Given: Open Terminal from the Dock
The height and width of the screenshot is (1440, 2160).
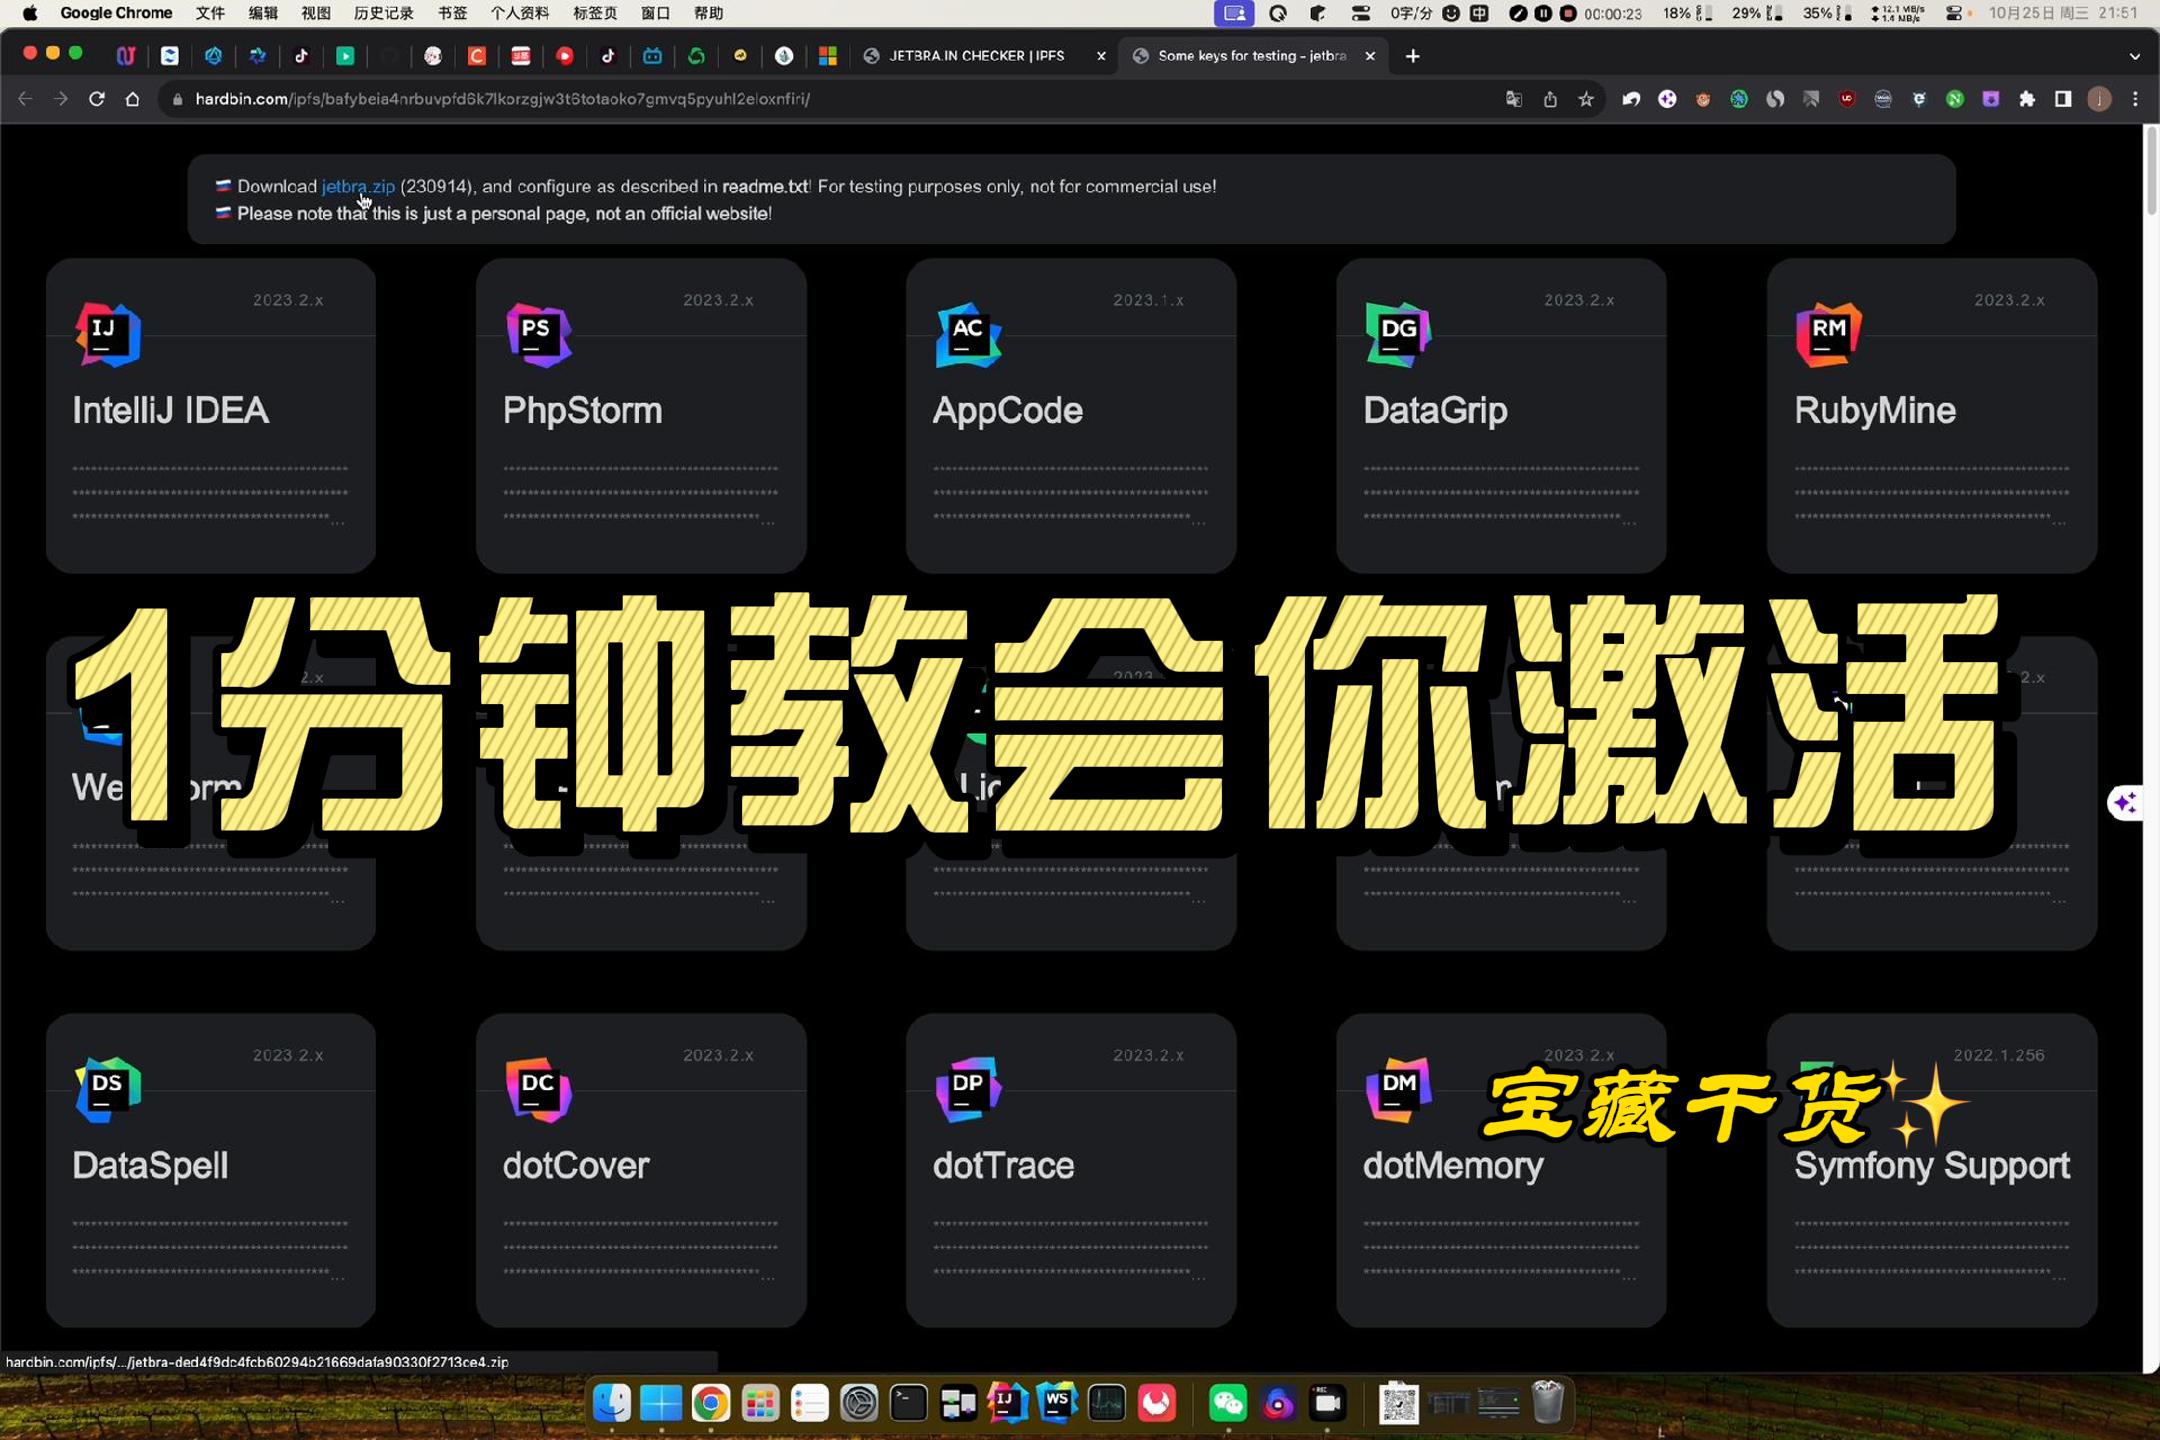Looking at the screenshot, I should click(908, 1404).
